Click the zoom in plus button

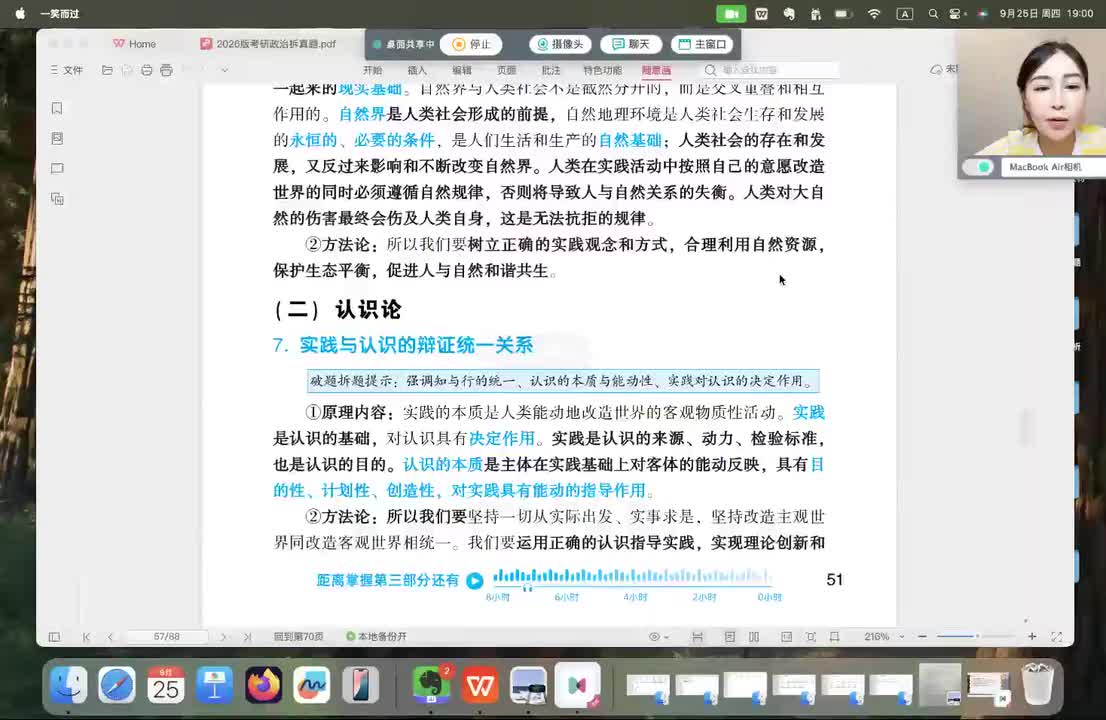[1032, 637]
